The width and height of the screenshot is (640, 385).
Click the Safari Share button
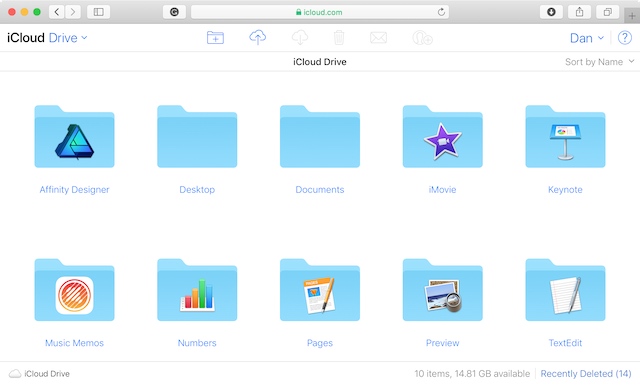coord(579,12)
